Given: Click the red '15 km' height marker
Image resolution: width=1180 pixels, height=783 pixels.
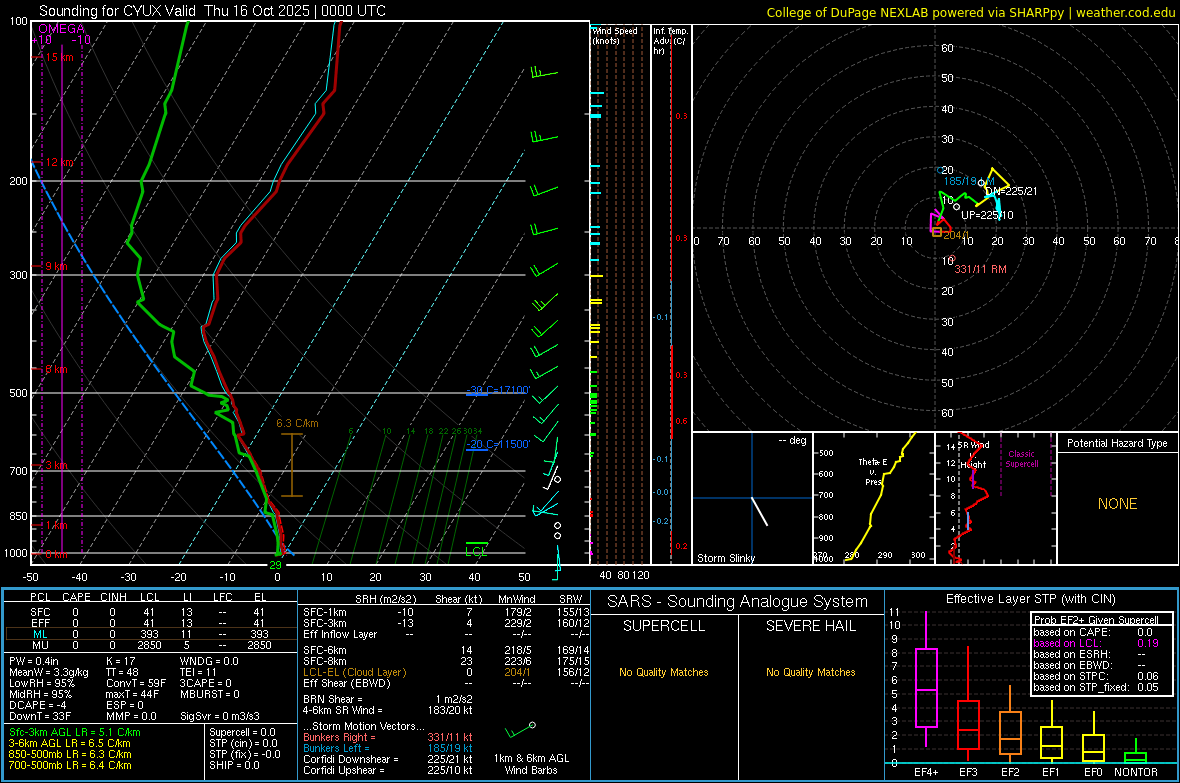Looking at the screenshot, I should coord(58,57).
